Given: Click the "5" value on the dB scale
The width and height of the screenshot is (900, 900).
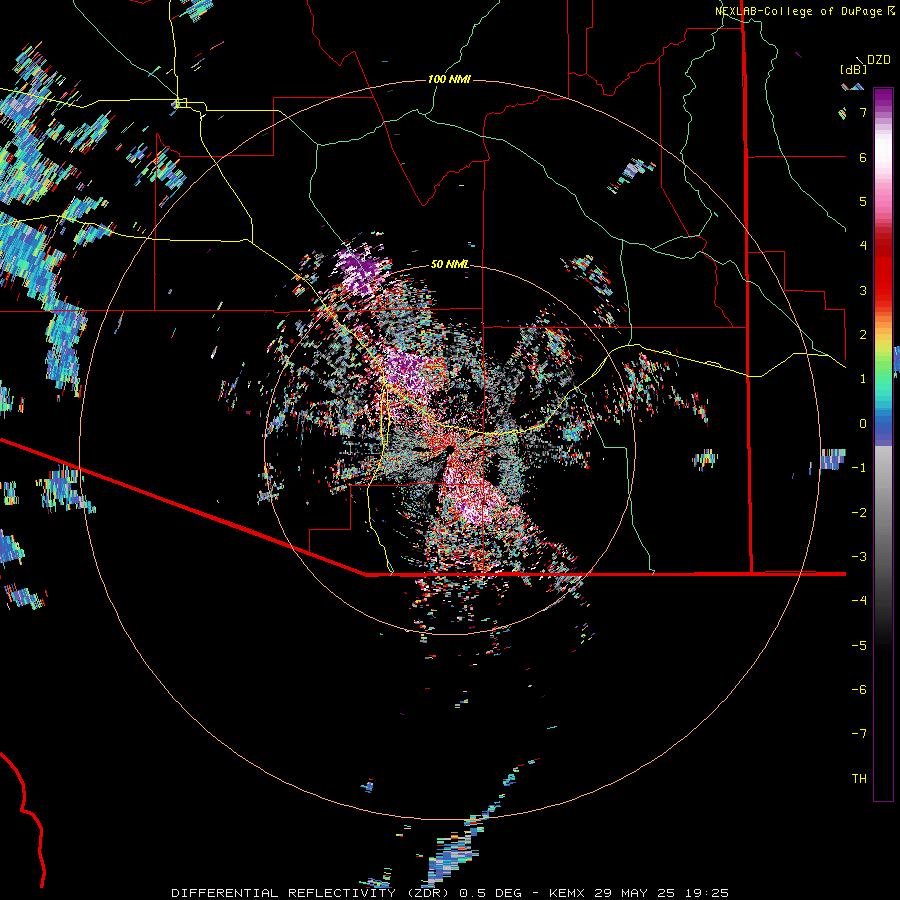Looking at the screenshot, I should [863, 201].
